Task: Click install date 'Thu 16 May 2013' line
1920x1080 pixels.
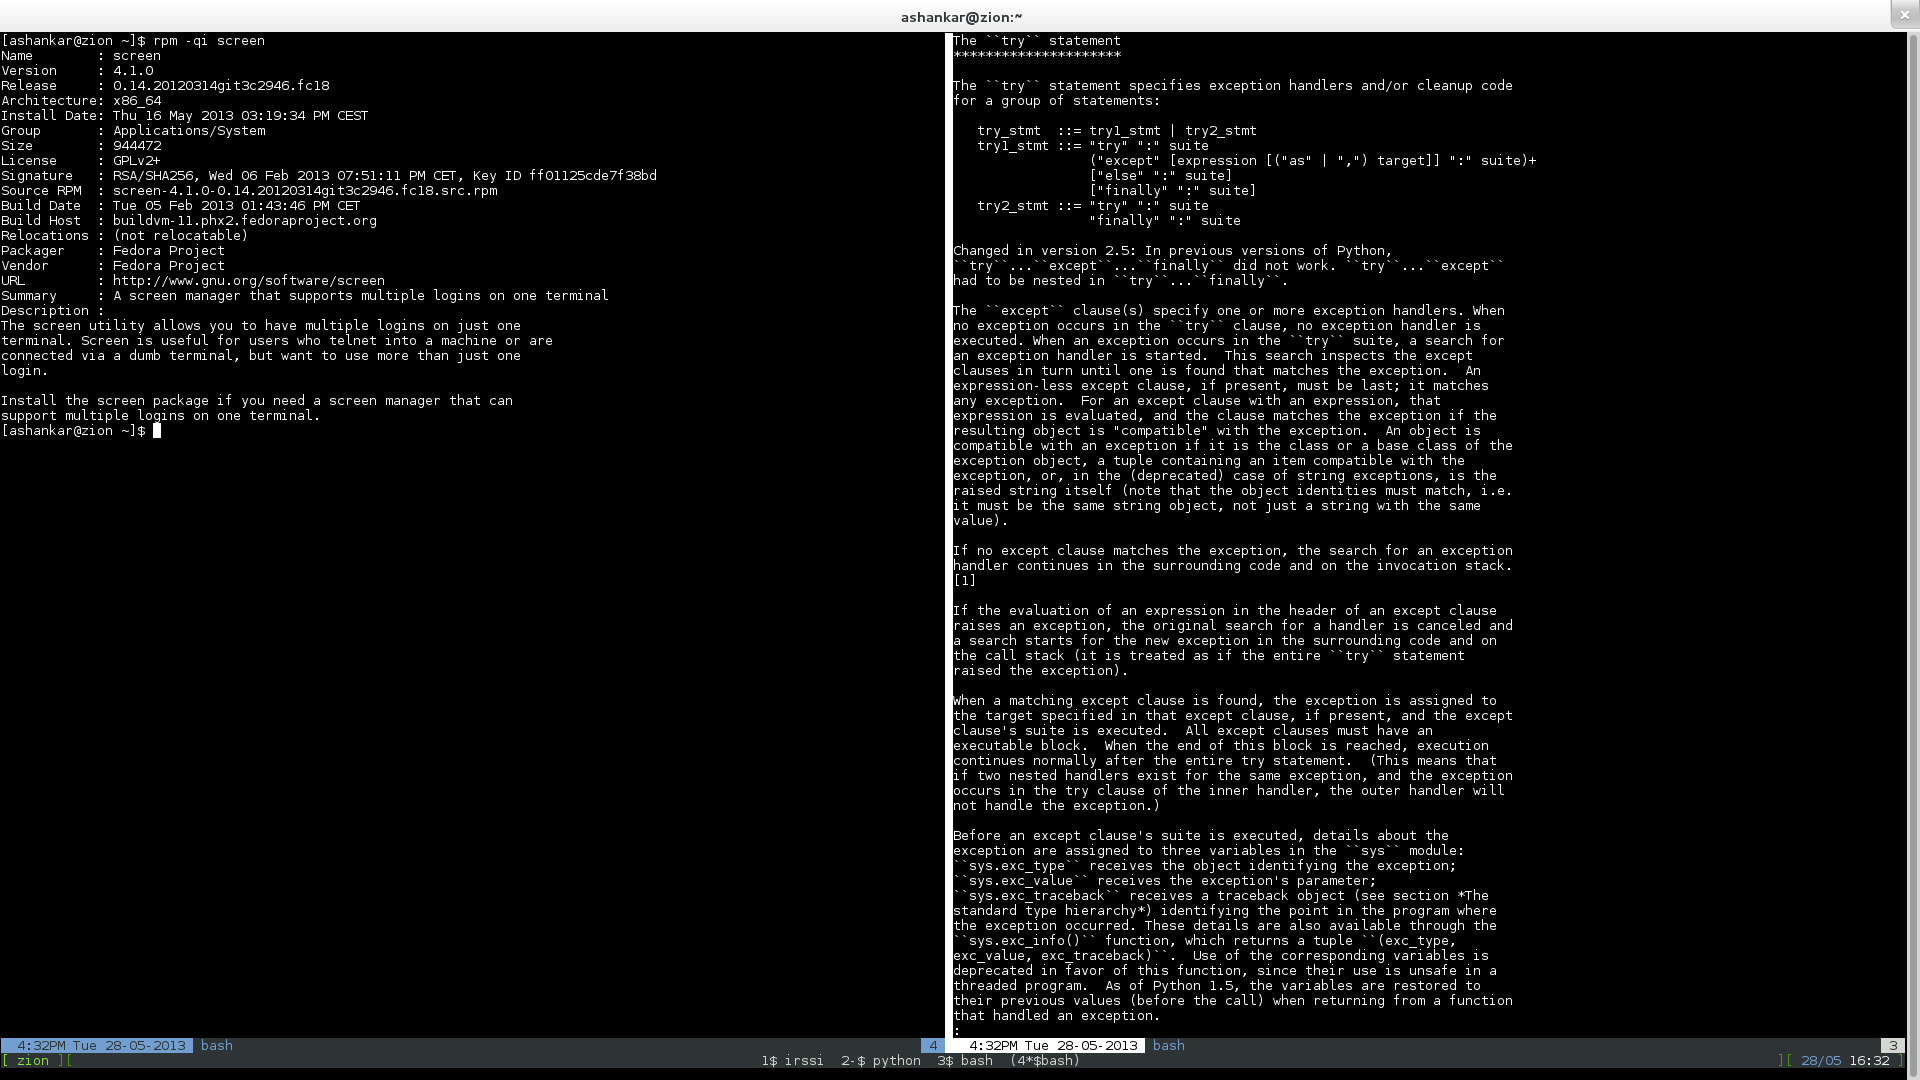Action: pyautogui.click(x=185, y=116)
